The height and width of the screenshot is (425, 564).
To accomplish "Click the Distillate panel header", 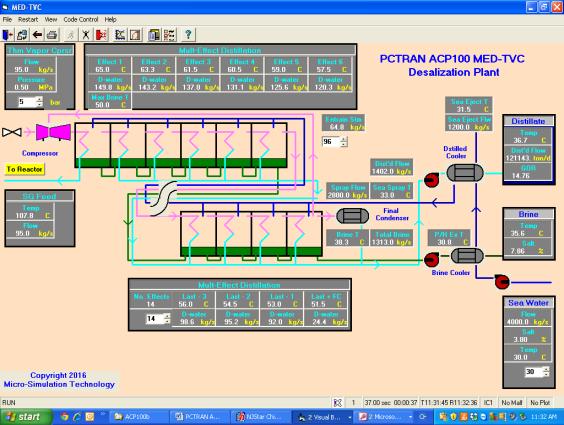I will pos(528,122).
